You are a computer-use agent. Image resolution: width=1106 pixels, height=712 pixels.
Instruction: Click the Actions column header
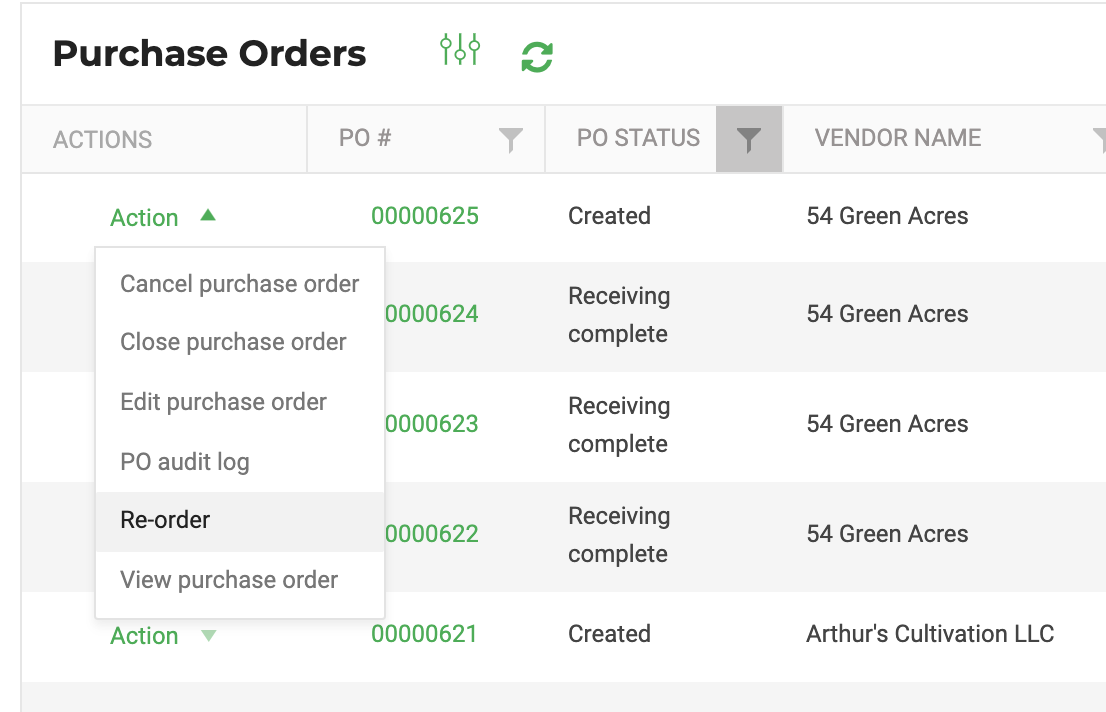click(x=102, y=140)
